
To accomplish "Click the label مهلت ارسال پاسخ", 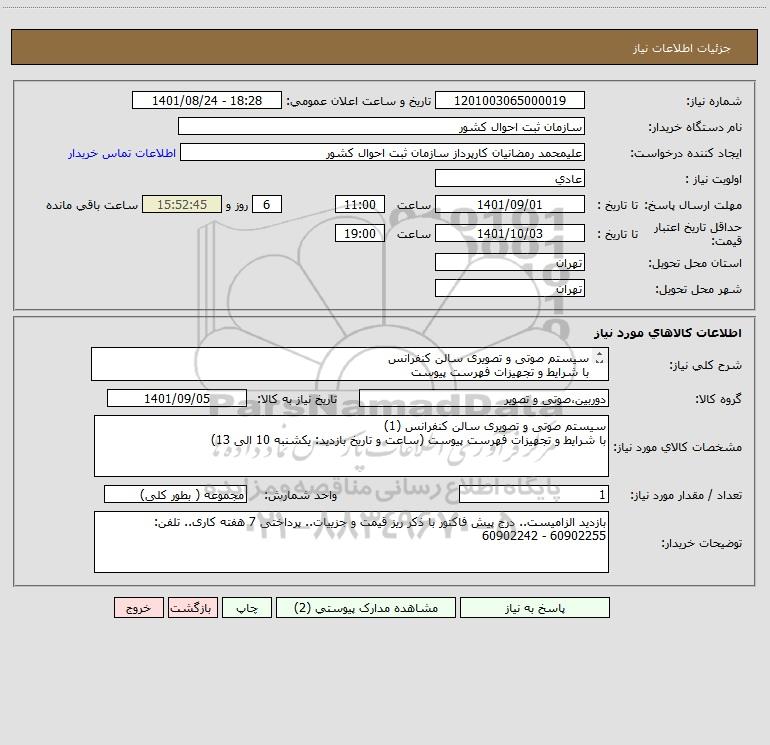I will pos(693,205).
